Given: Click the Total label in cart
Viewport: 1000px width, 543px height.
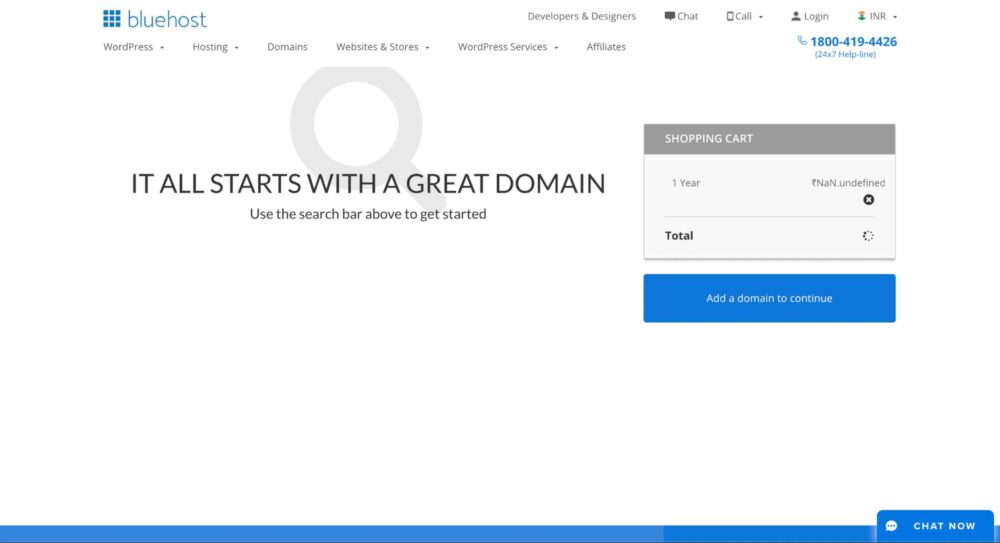Looking at the screenshot, I should pyautogui.click(x=679, y=235).
